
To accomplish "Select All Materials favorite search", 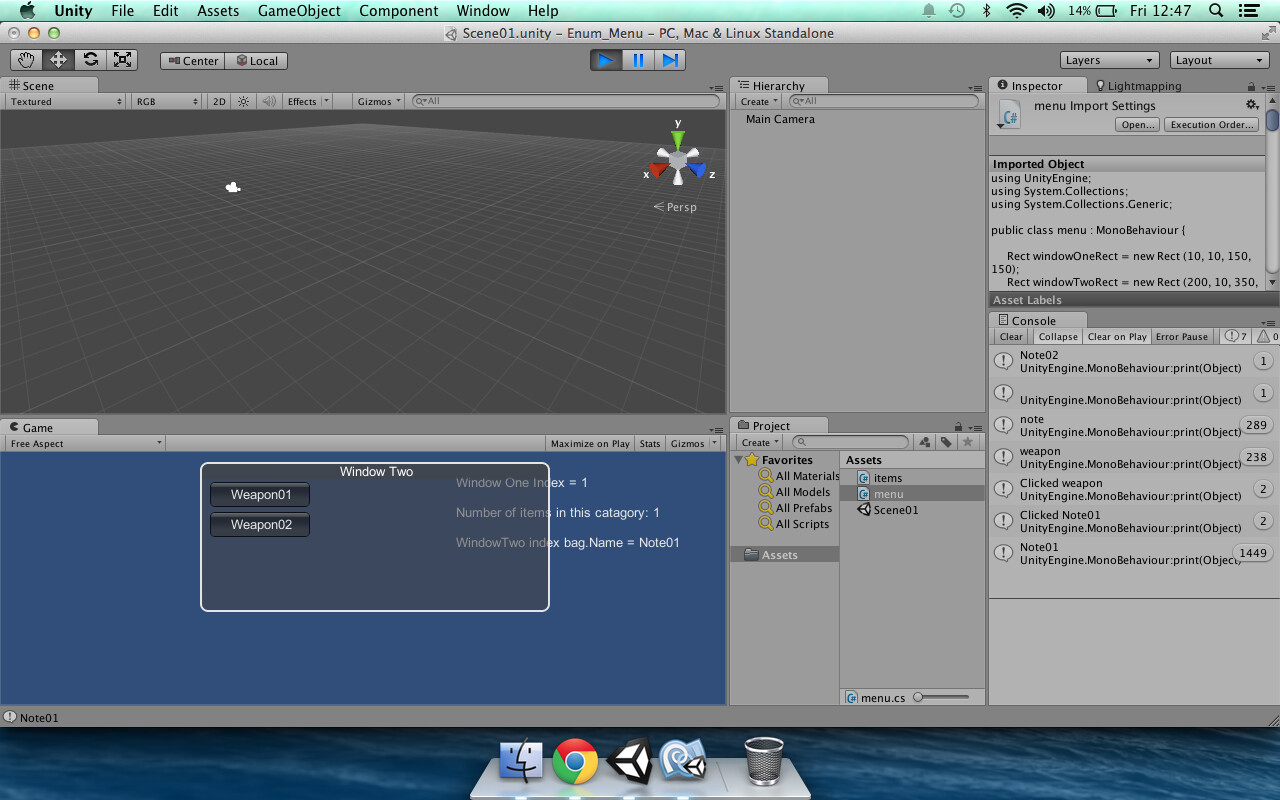I will pos(798,476).
